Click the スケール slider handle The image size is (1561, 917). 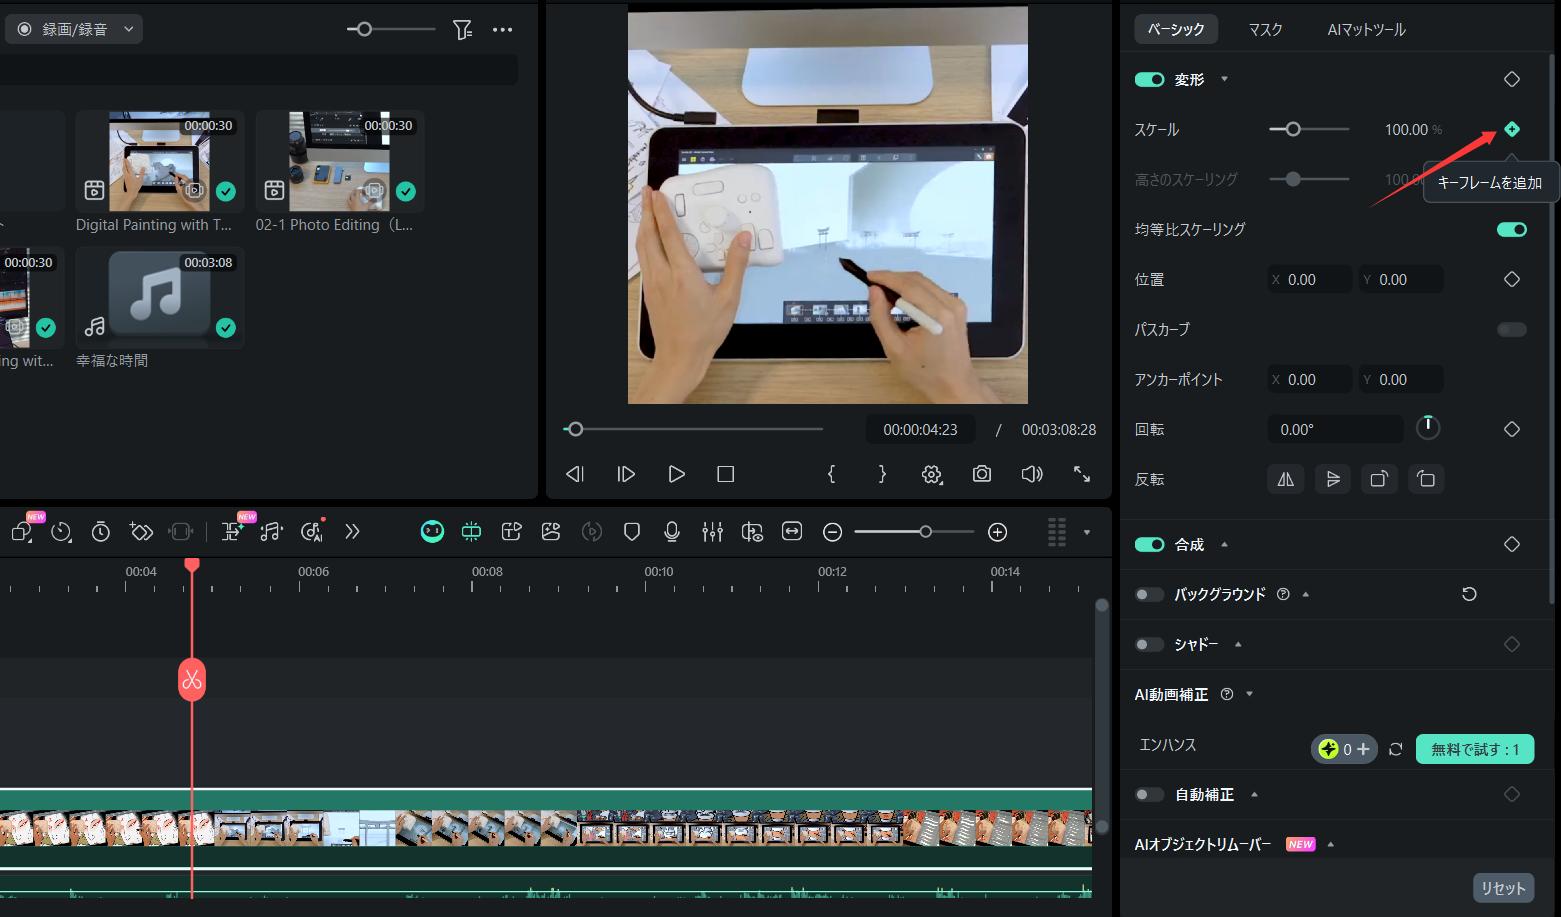coord(1293,129)
